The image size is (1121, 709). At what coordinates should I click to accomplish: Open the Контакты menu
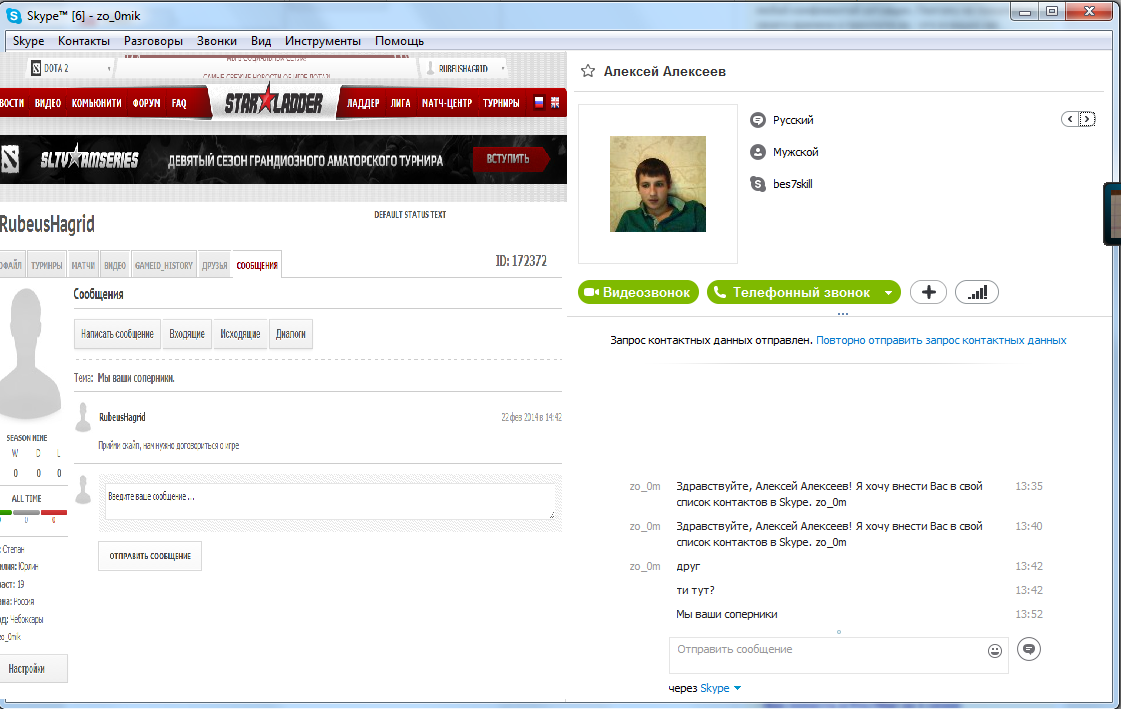click(x=84, y=41)
